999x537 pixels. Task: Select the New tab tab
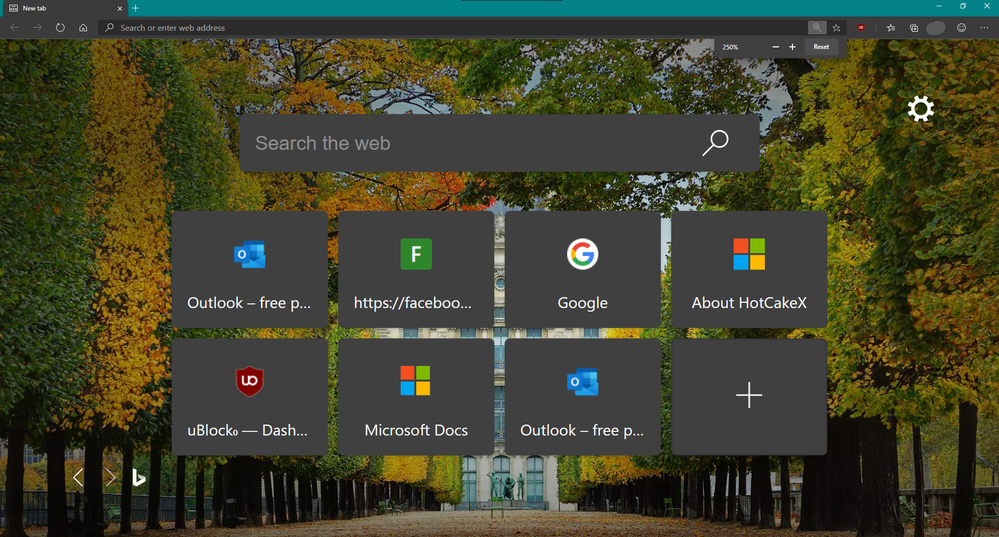click(x=64, y=8)
